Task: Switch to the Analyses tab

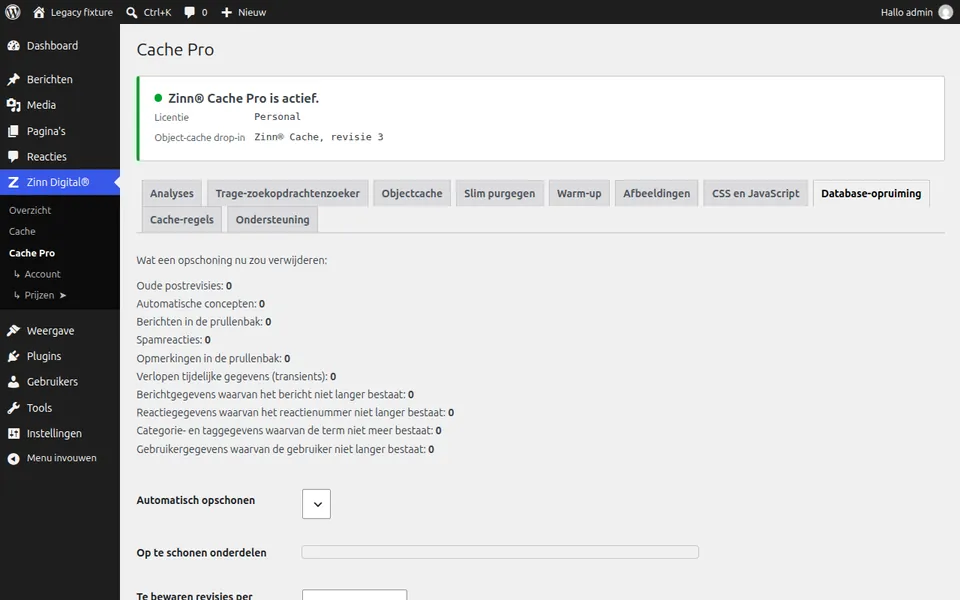Action: [x=171, y=193]
